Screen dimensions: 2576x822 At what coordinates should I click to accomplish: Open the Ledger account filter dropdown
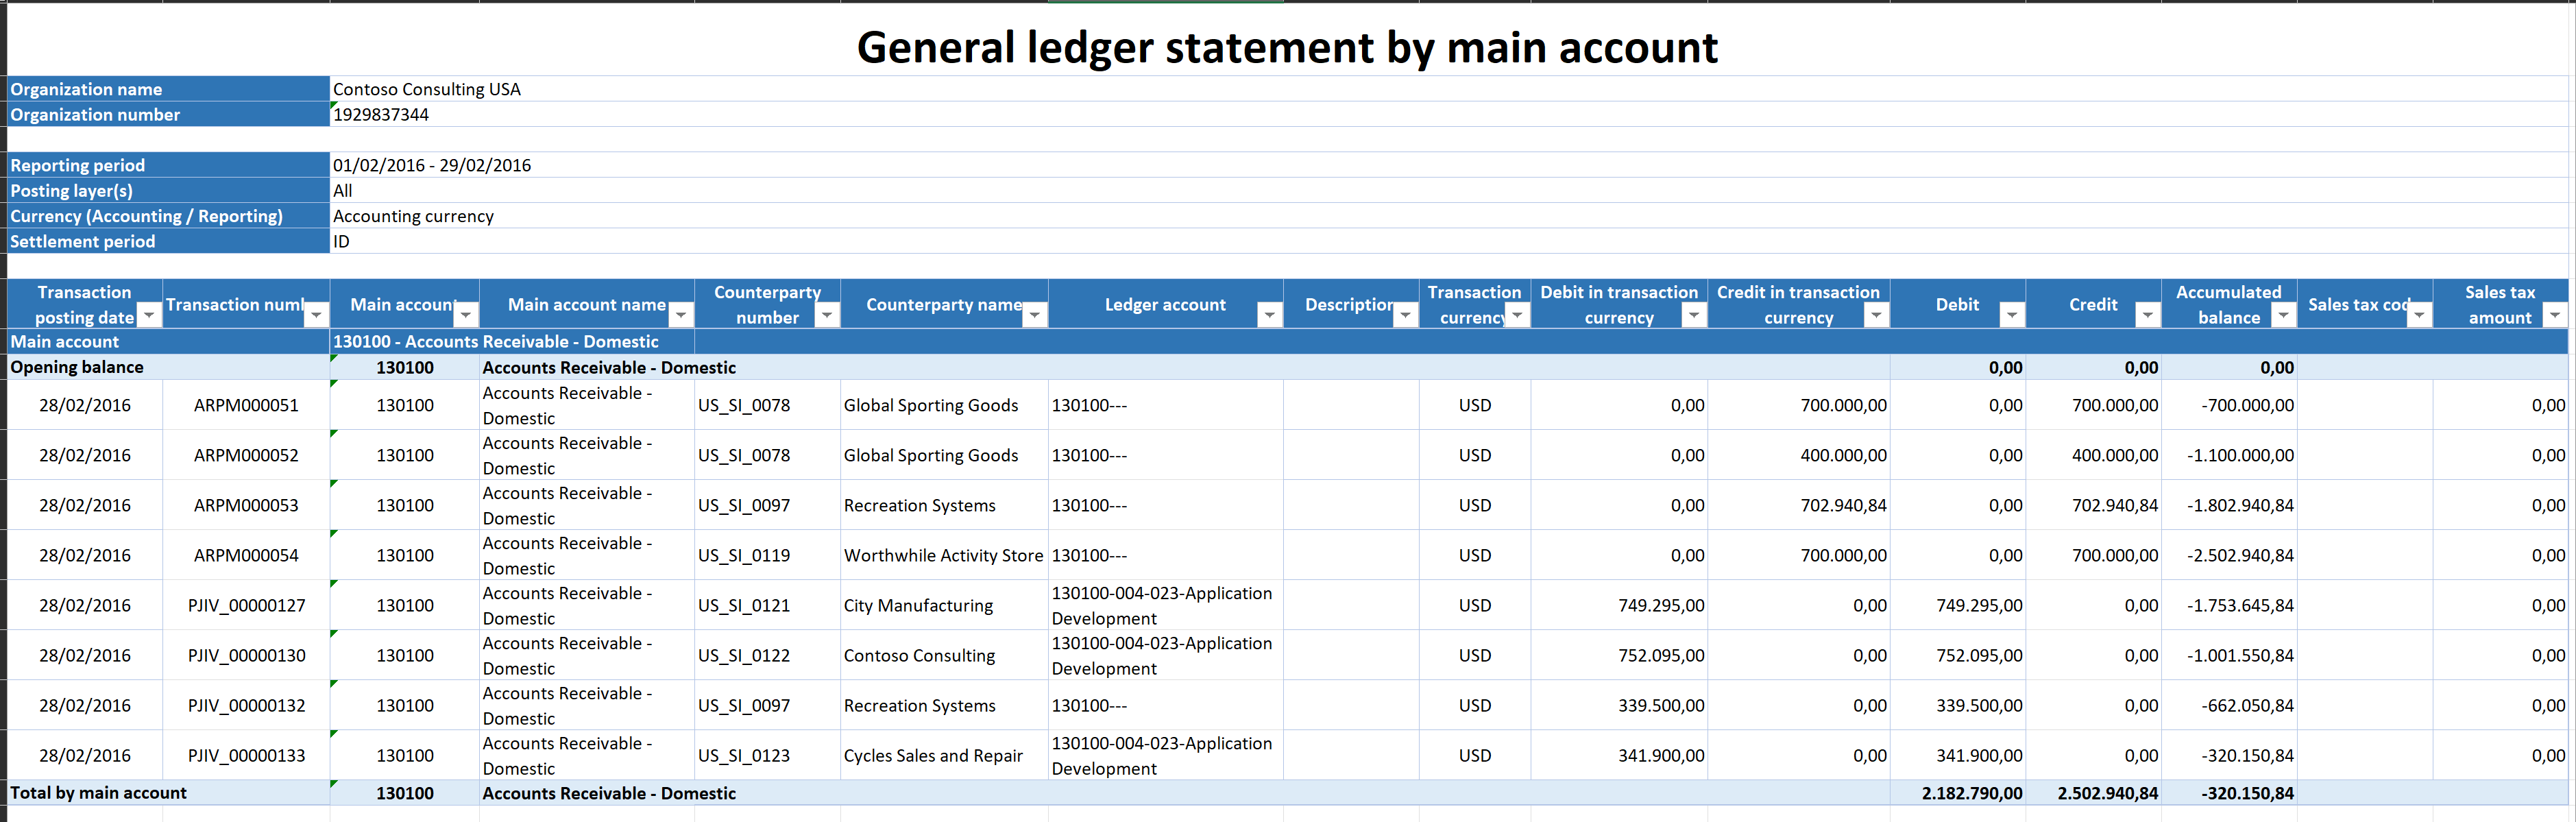click(1270, 316)
